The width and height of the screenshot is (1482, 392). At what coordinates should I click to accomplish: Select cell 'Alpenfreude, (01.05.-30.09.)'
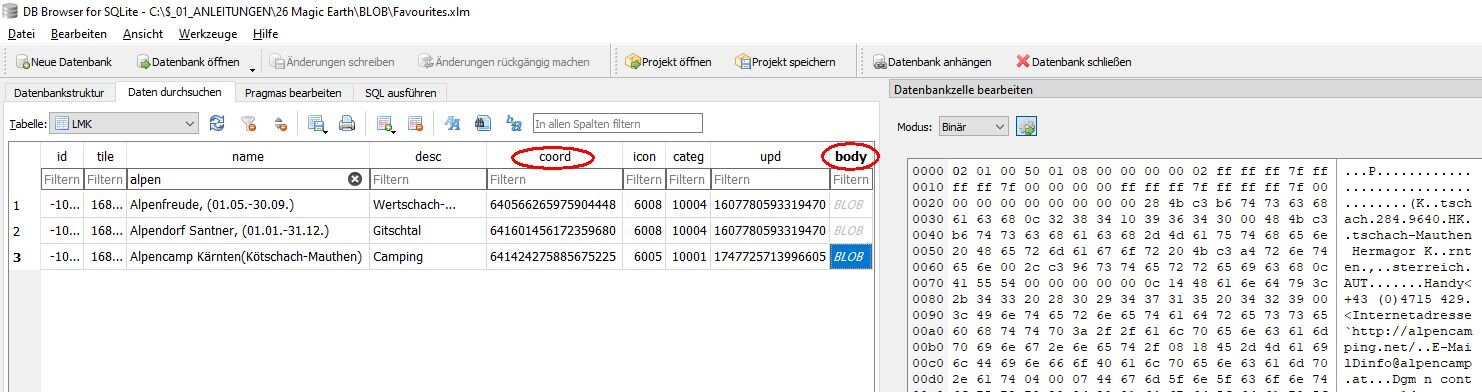pyautogui.click(x=247, y=206)
